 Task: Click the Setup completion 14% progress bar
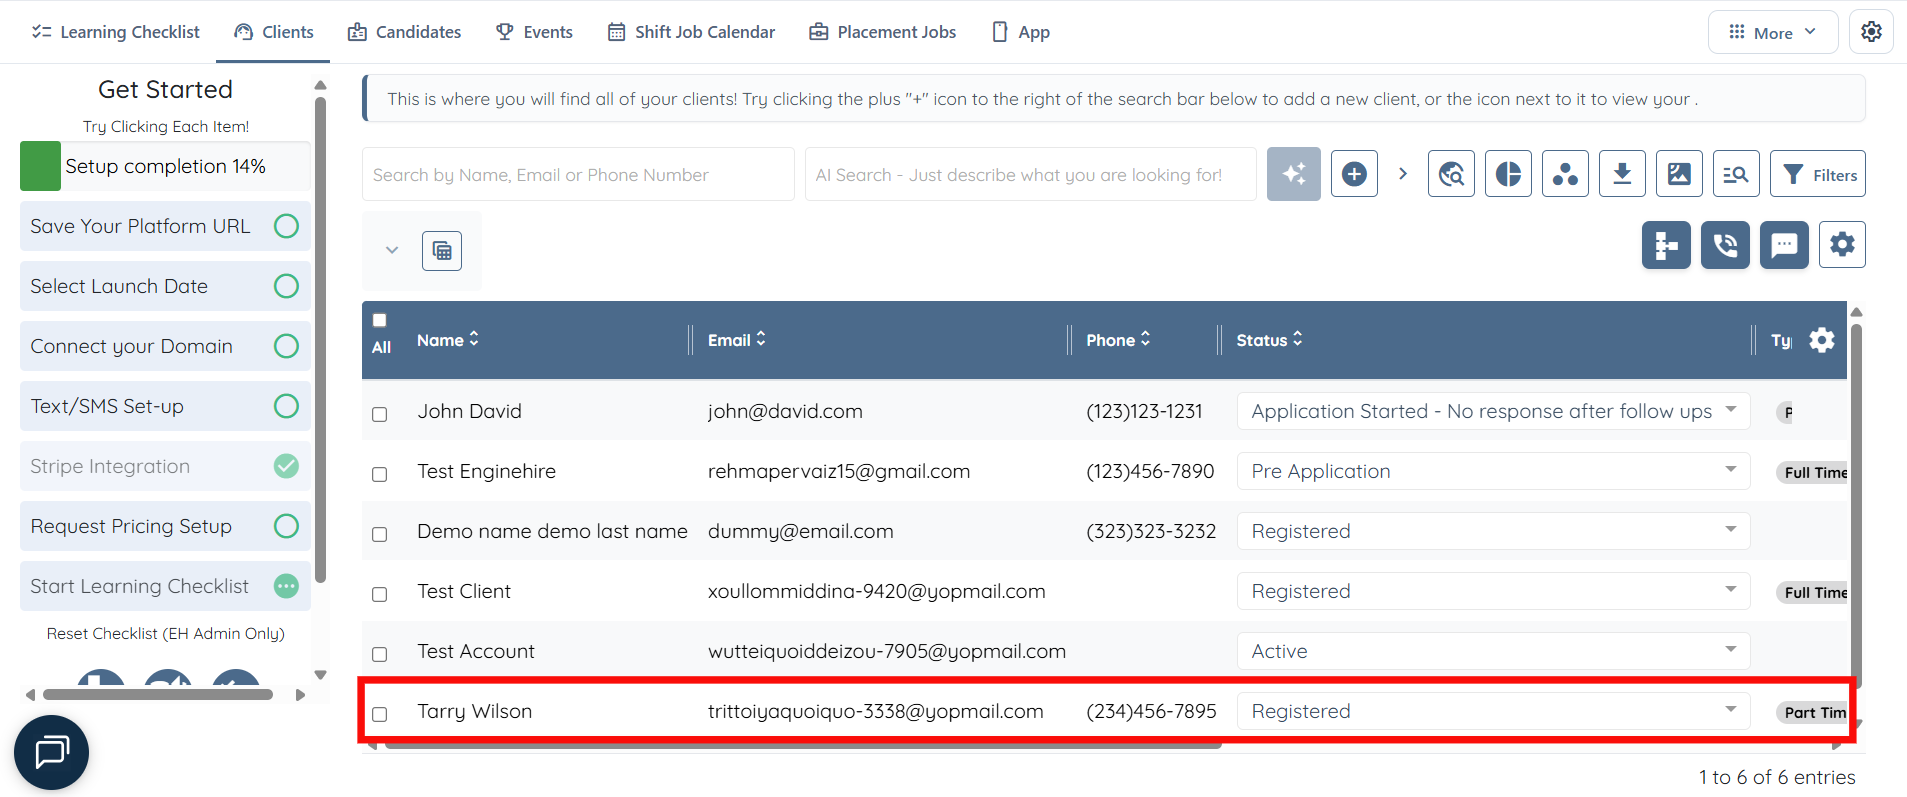[x=165, y=166]
